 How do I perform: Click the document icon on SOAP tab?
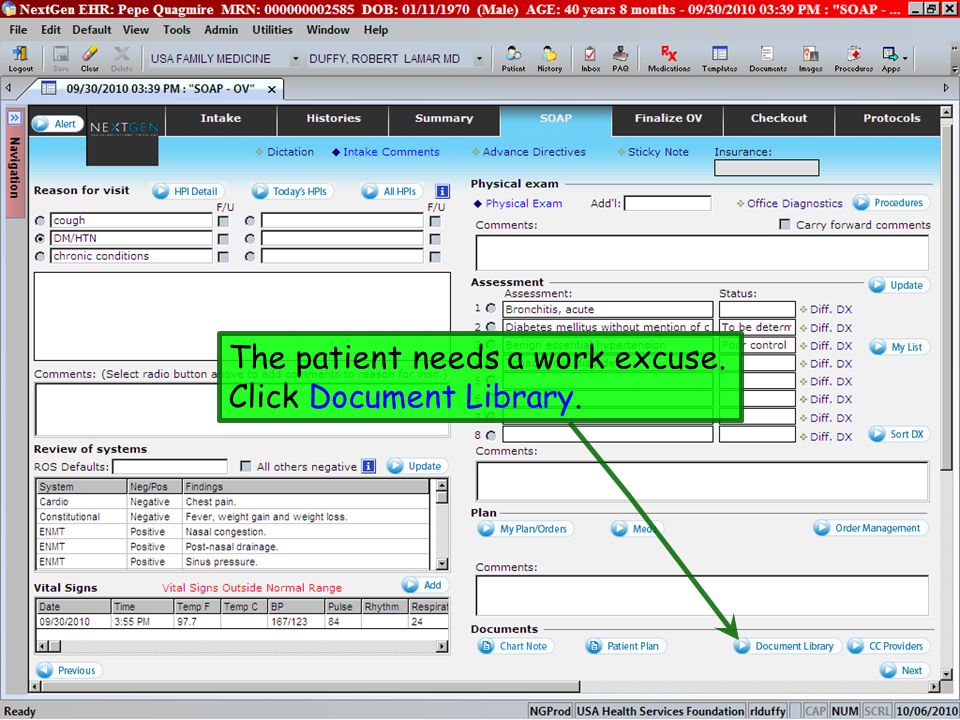48,89
